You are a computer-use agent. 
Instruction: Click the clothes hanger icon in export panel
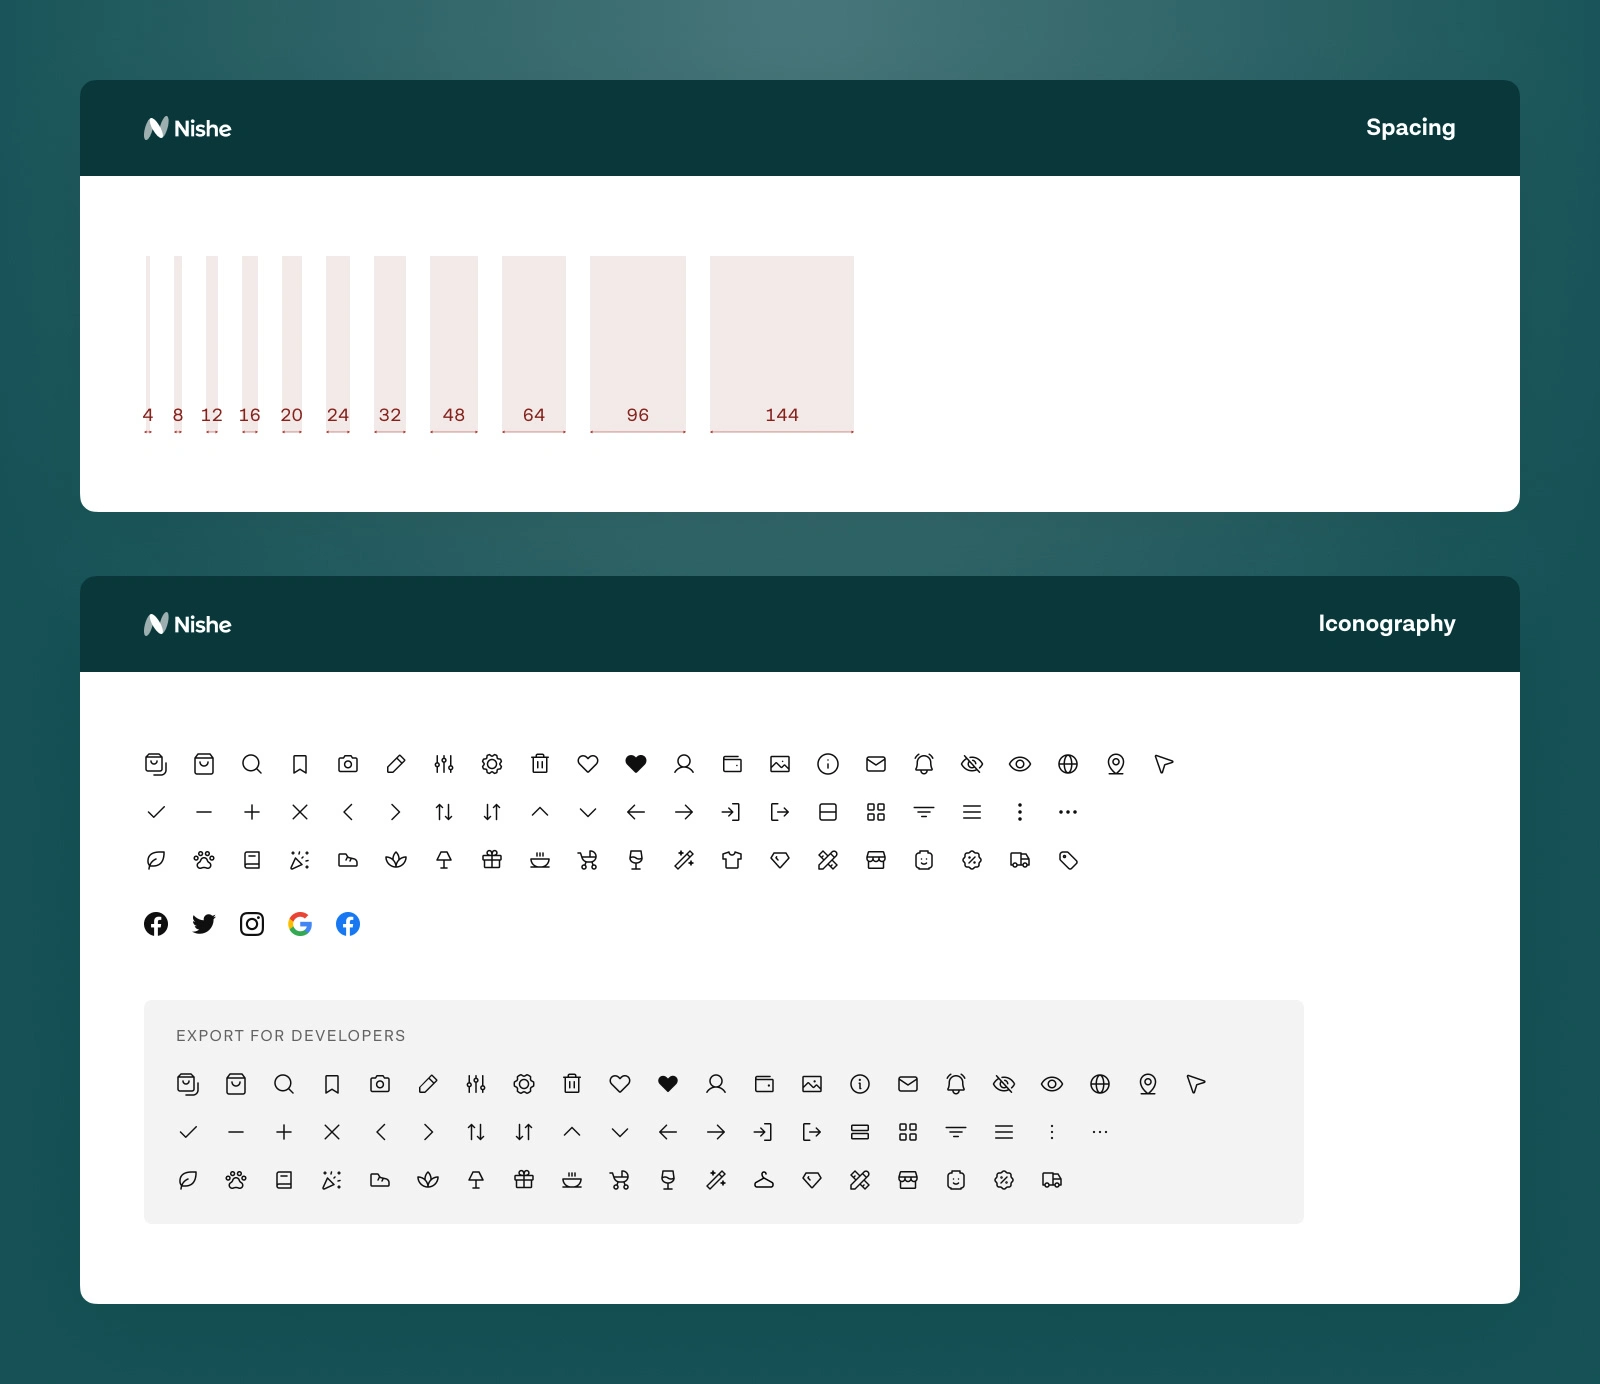[764, 1180]
